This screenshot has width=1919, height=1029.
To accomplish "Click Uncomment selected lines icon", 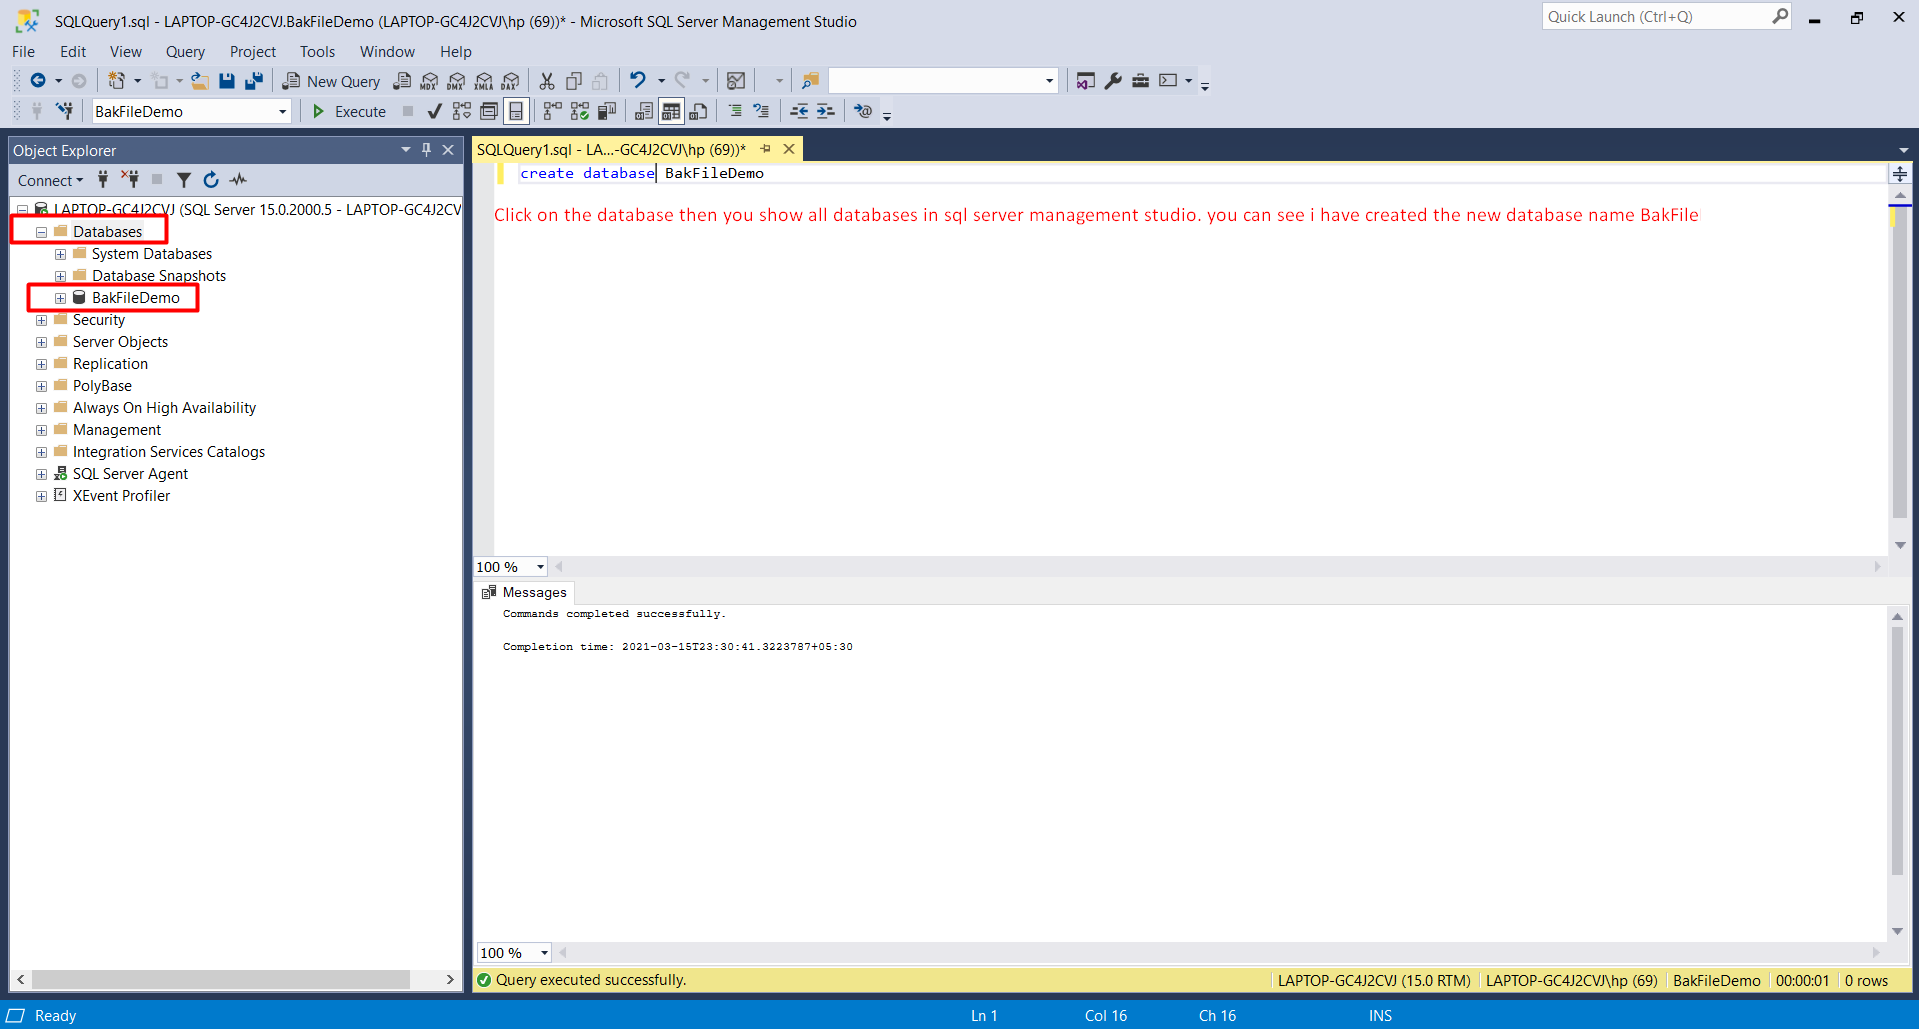I will (761, 111).
